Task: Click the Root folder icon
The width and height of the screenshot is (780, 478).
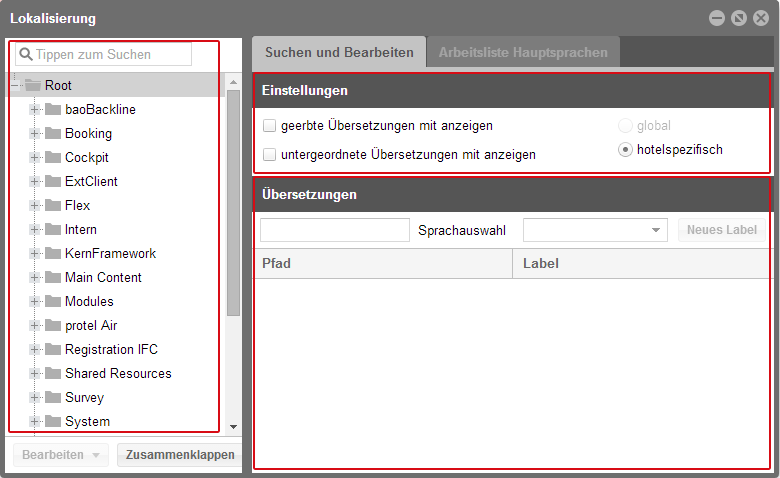Action: pos(33,86)
